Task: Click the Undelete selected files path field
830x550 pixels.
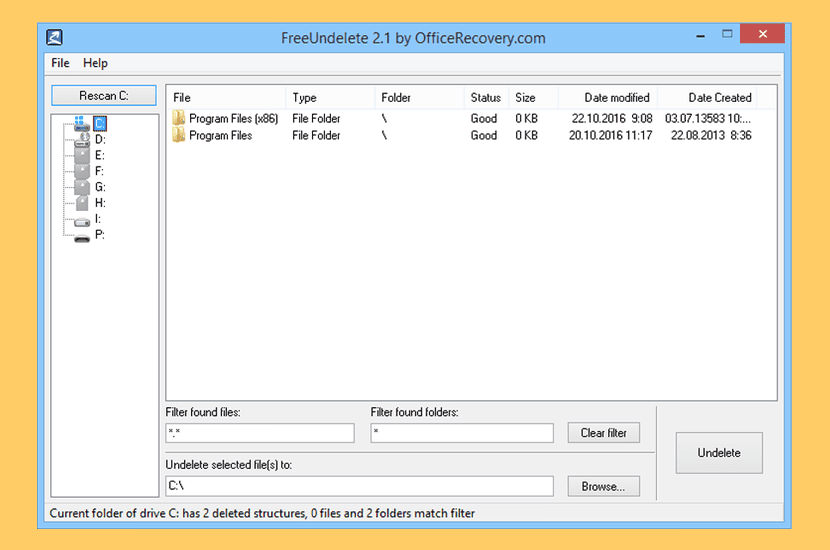Action: 359,486
